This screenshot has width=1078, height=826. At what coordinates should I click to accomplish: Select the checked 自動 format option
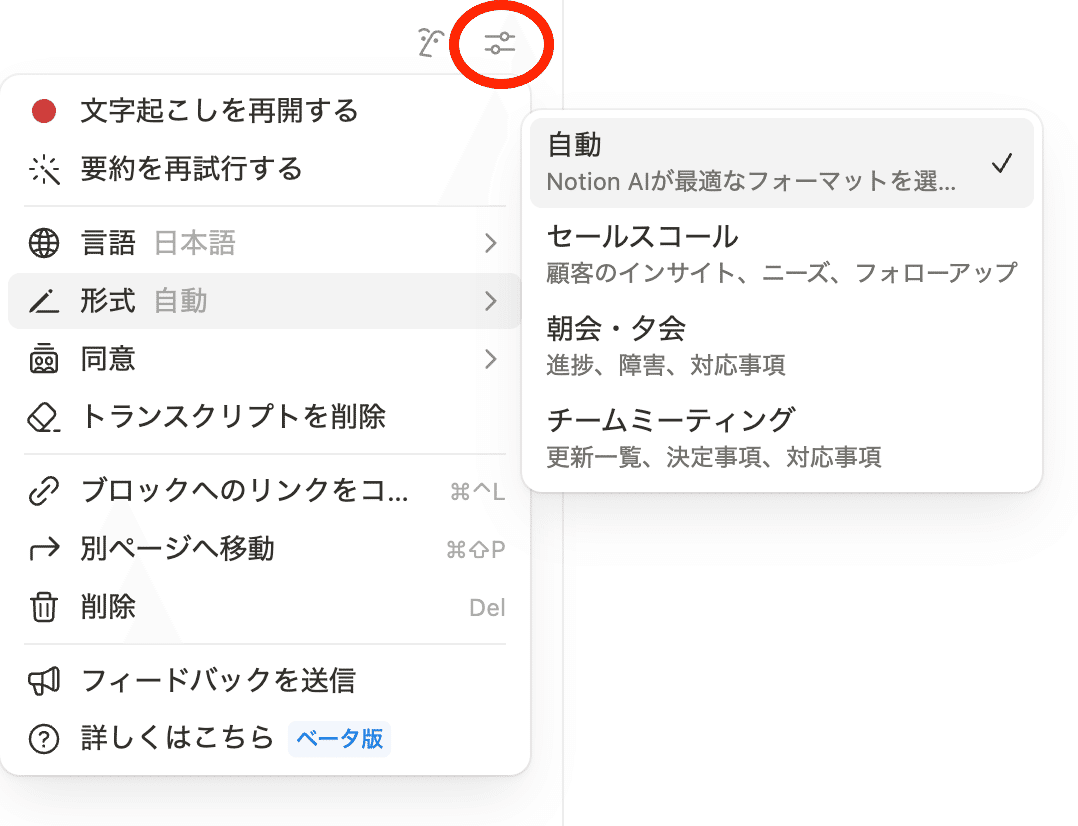pyautogui.click(x=781, y=163)
